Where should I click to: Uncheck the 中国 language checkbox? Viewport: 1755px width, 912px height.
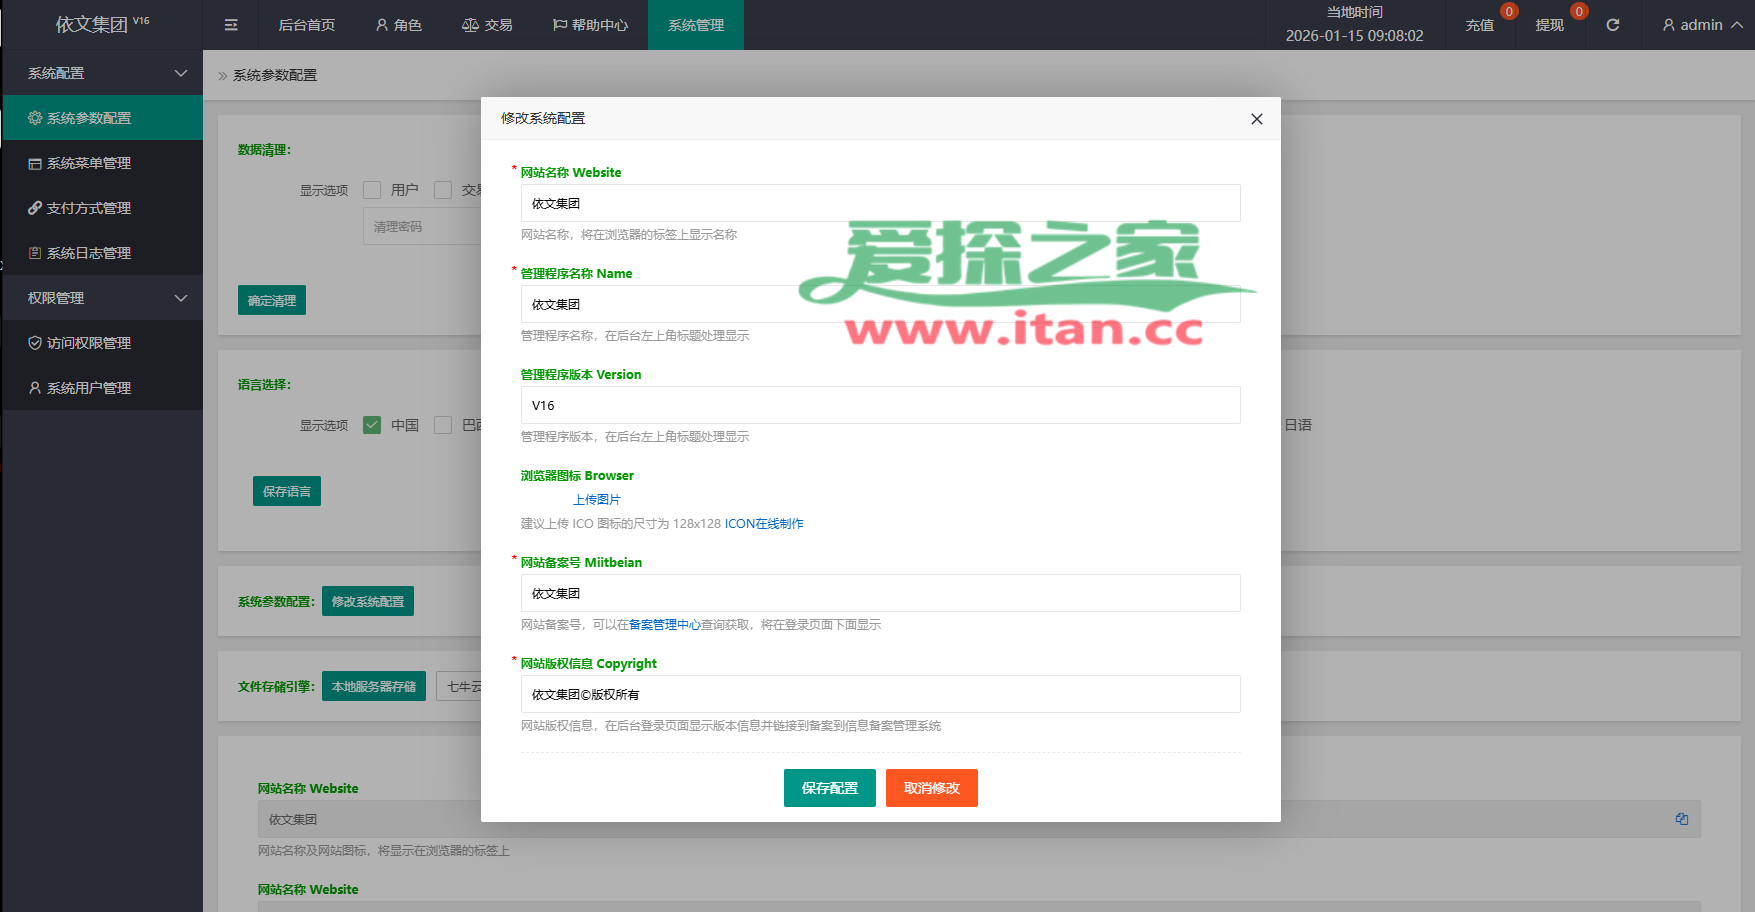tap(372, 425)
